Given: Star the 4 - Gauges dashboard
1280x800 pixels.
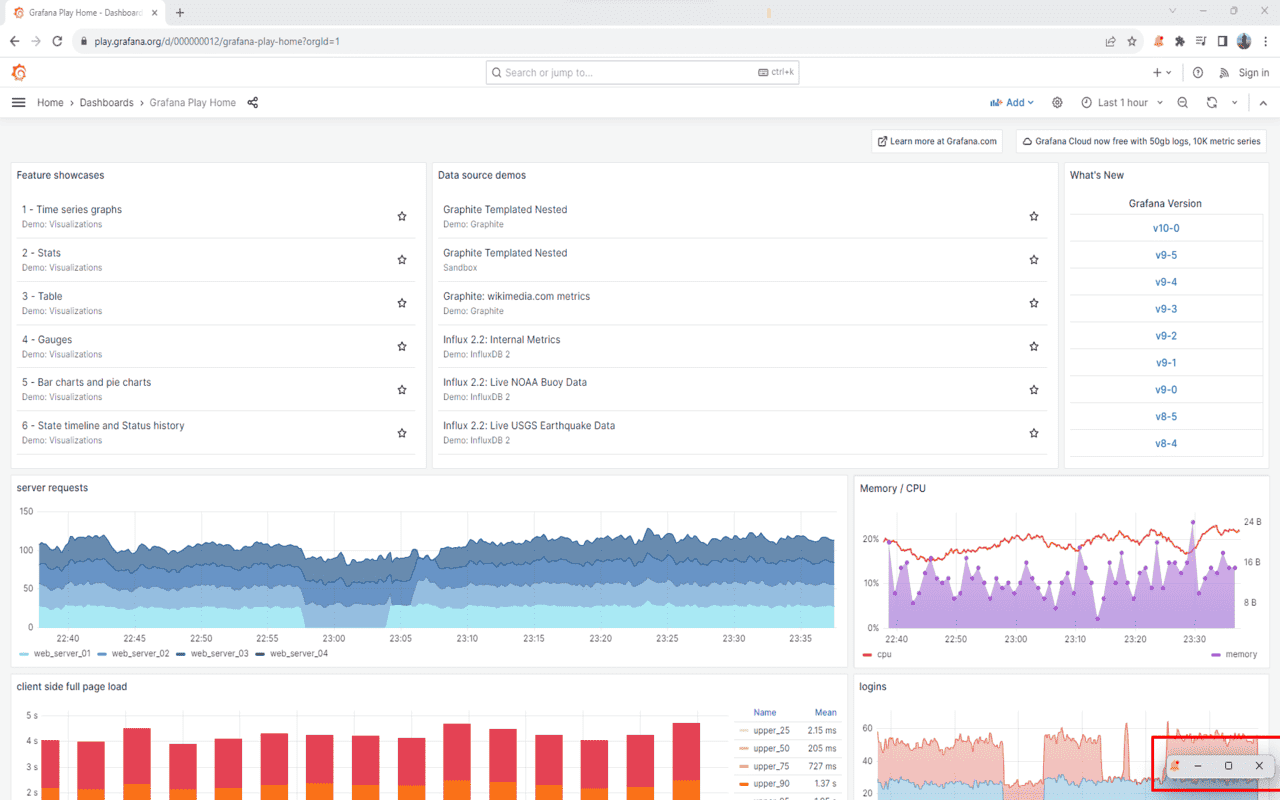Looking at the screenshot, I should (x=402, y=346).
